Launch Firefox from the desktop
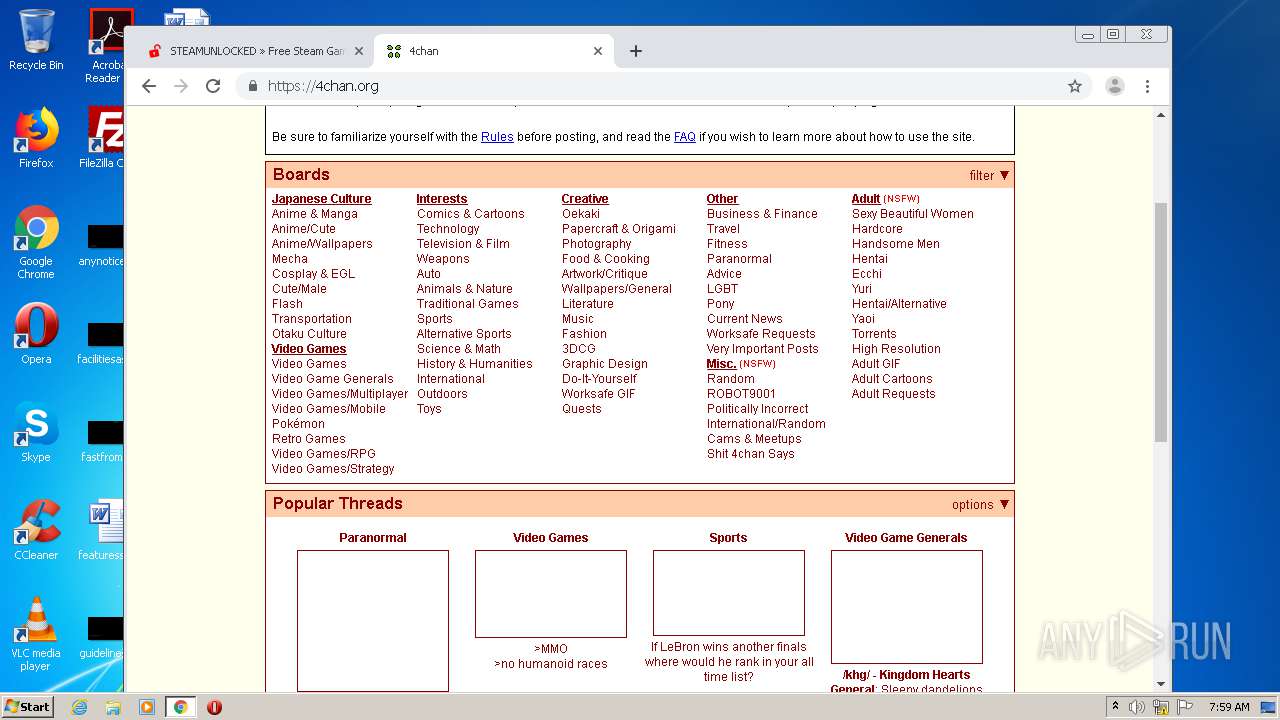The height and width of the screenshot is (720, 1280). point(36,138)
